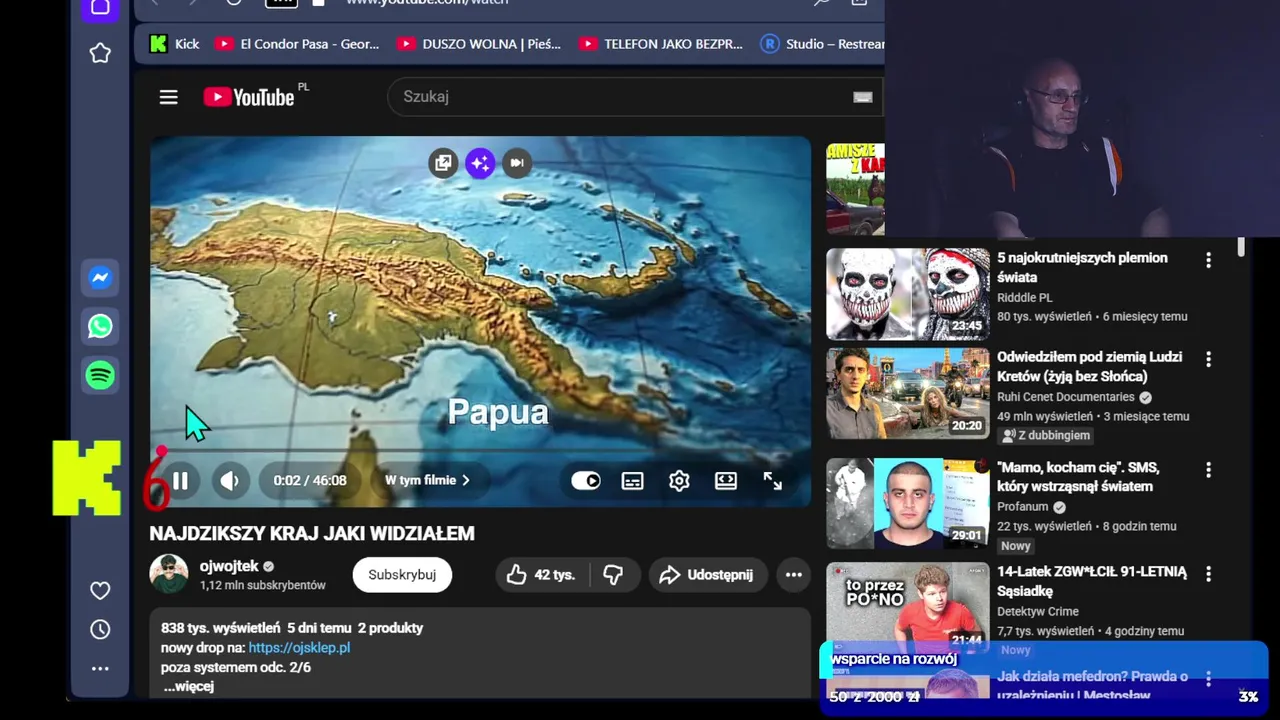The image size is (1280, 720).
Task: Open video 5 najokrutniejszych plemion świata
Action: click(1082, 267)
